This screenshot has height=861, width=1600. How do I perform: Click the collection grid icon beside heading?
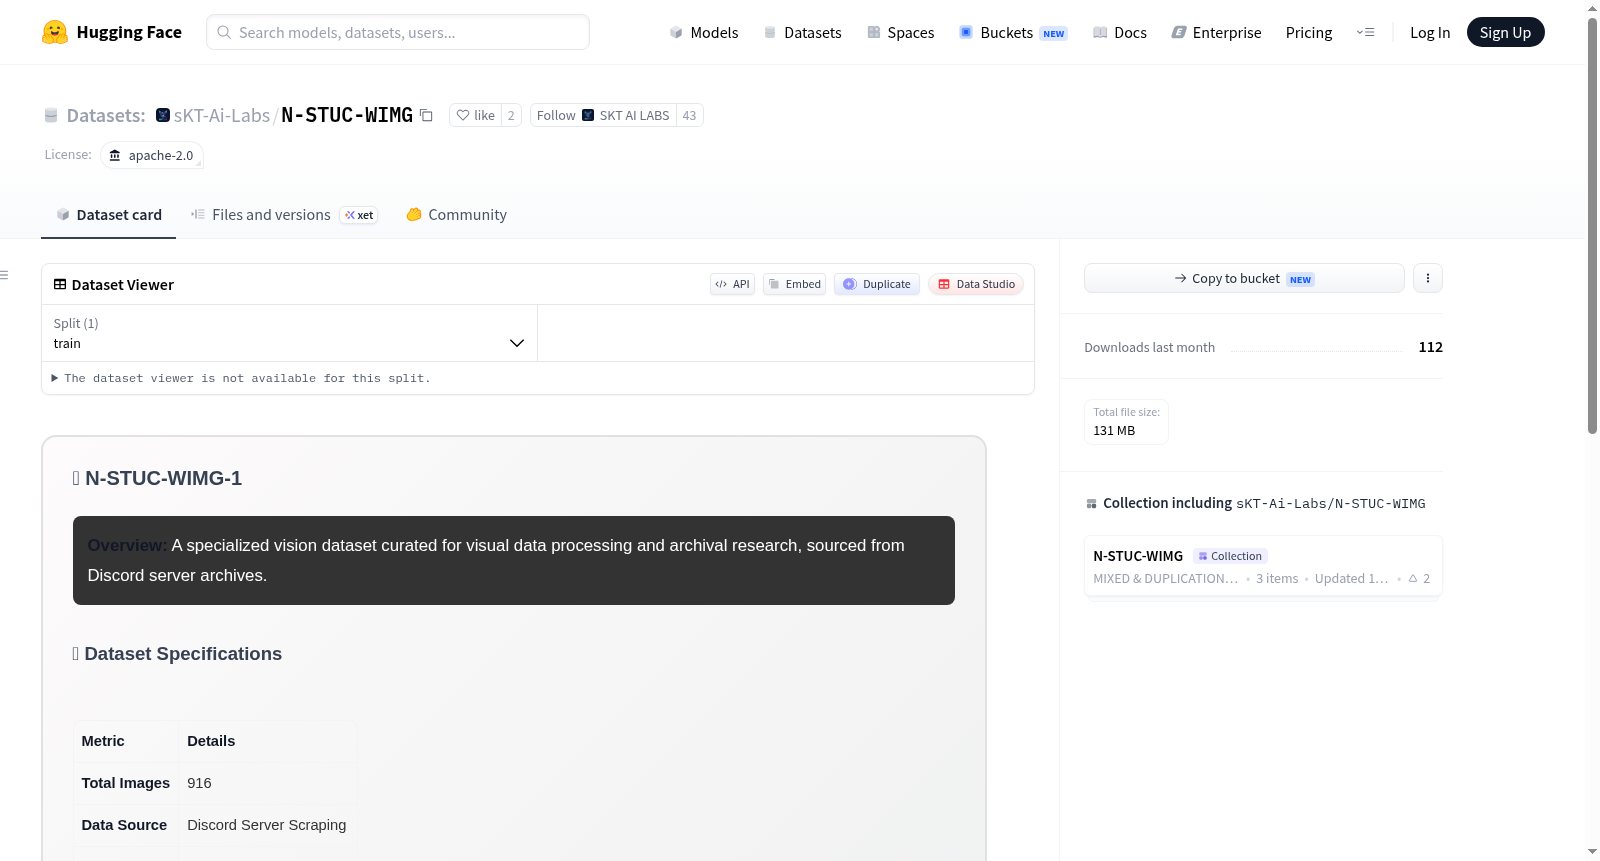coord(1091,503)
